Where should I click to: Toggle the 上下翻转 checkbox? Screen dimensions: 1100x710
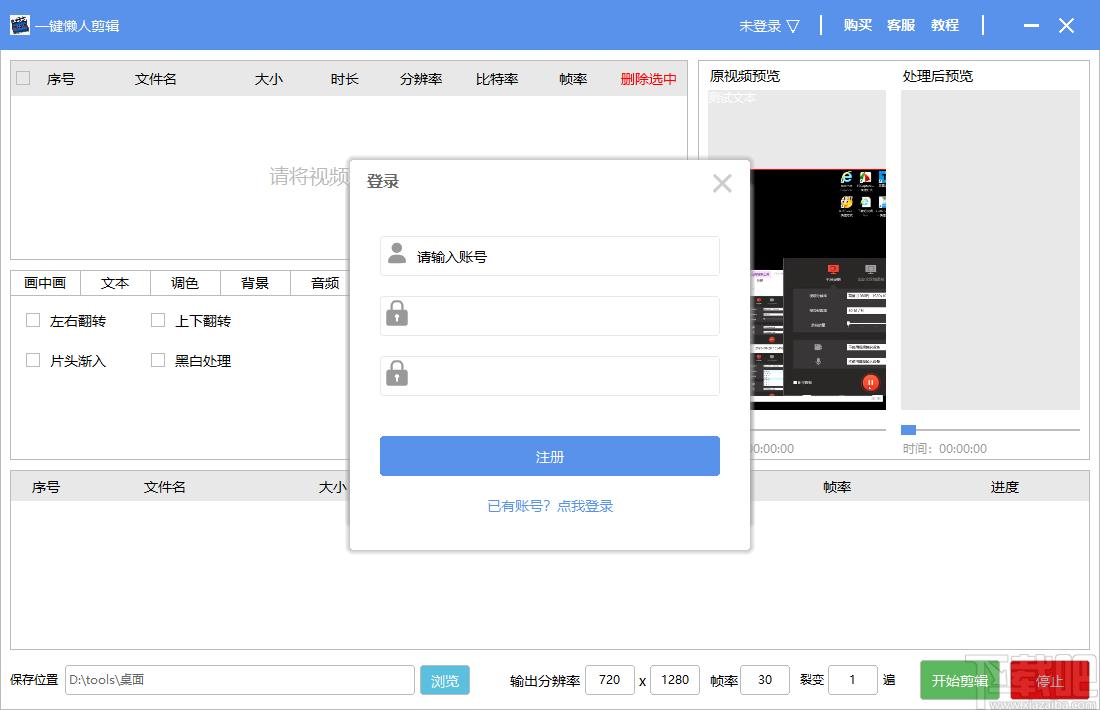point(158,320)
